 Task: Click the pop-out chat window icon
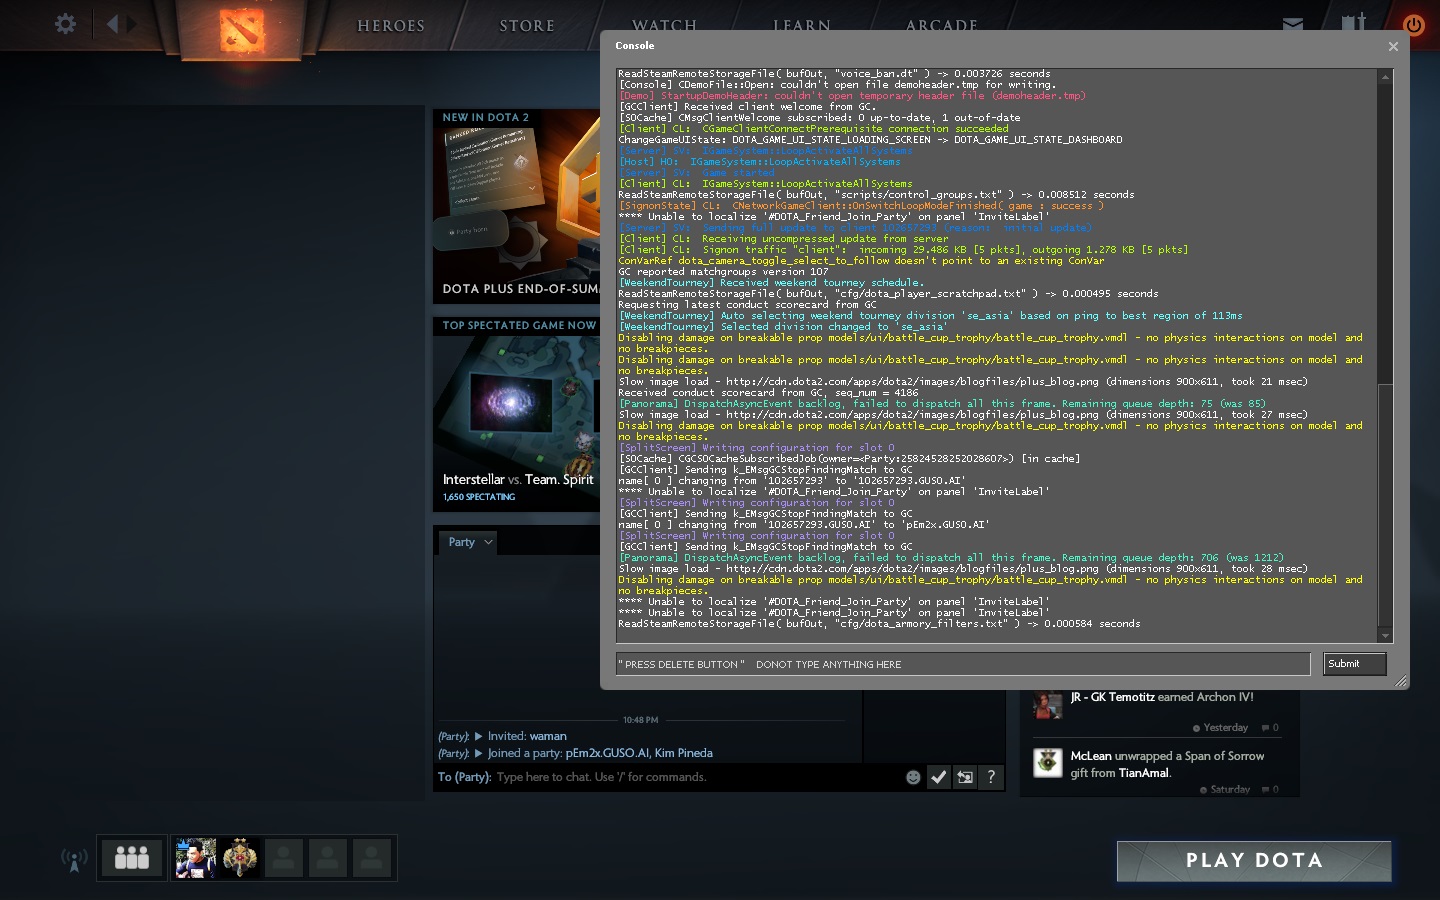point(965,777)
